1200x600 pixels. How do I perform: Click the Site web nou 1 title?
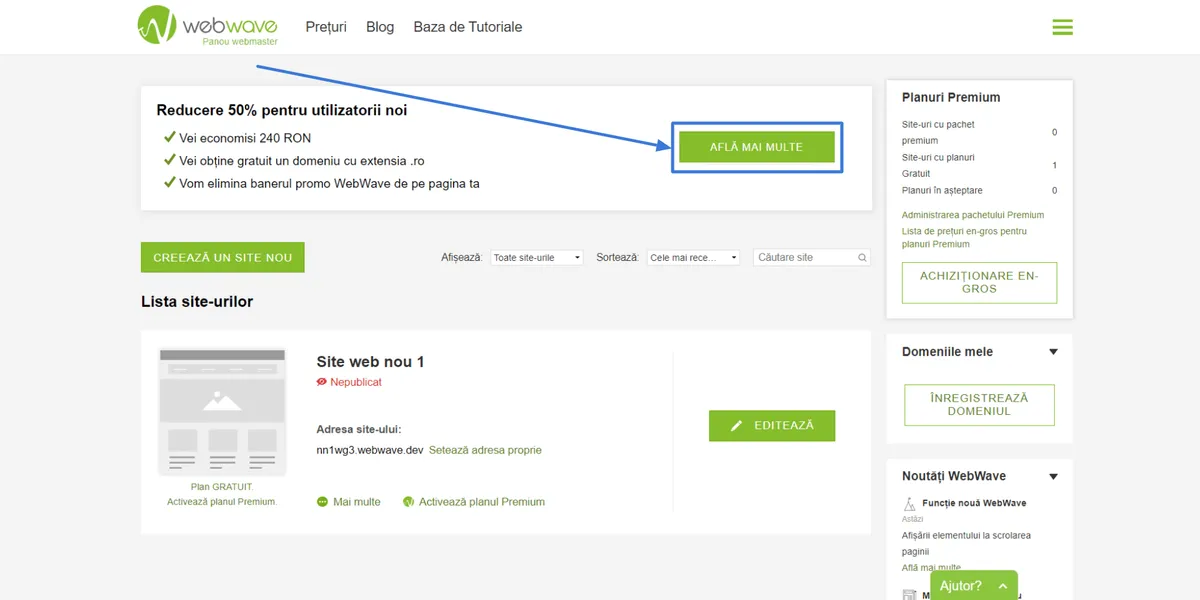(371, 362)
